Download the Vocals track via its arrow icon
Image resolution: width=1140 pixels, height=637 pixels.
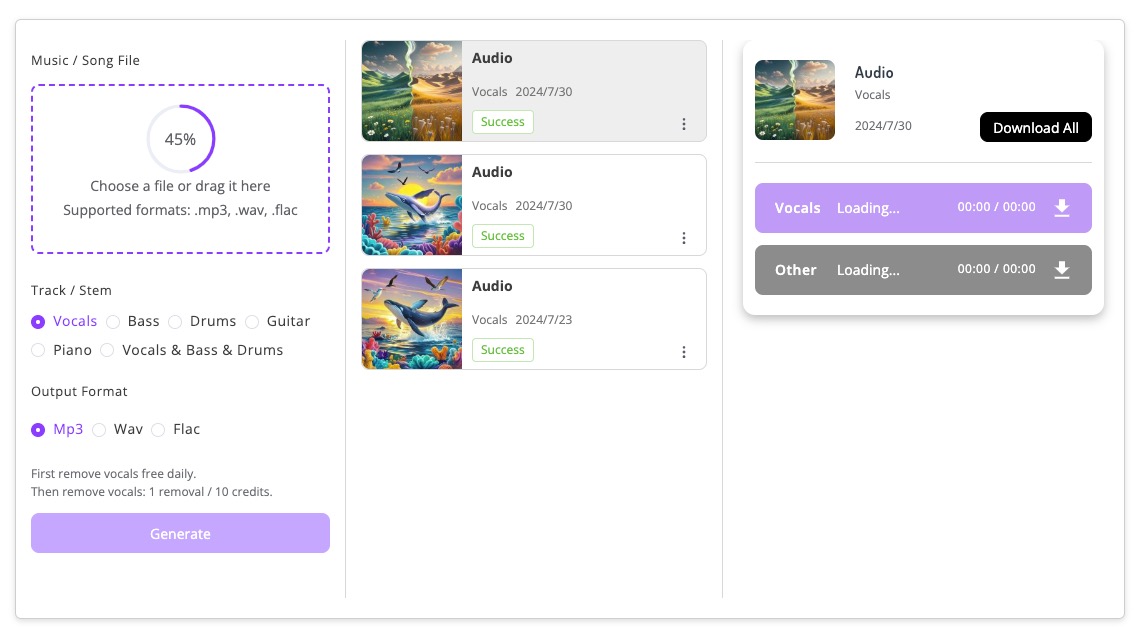tap(1061, 208)
